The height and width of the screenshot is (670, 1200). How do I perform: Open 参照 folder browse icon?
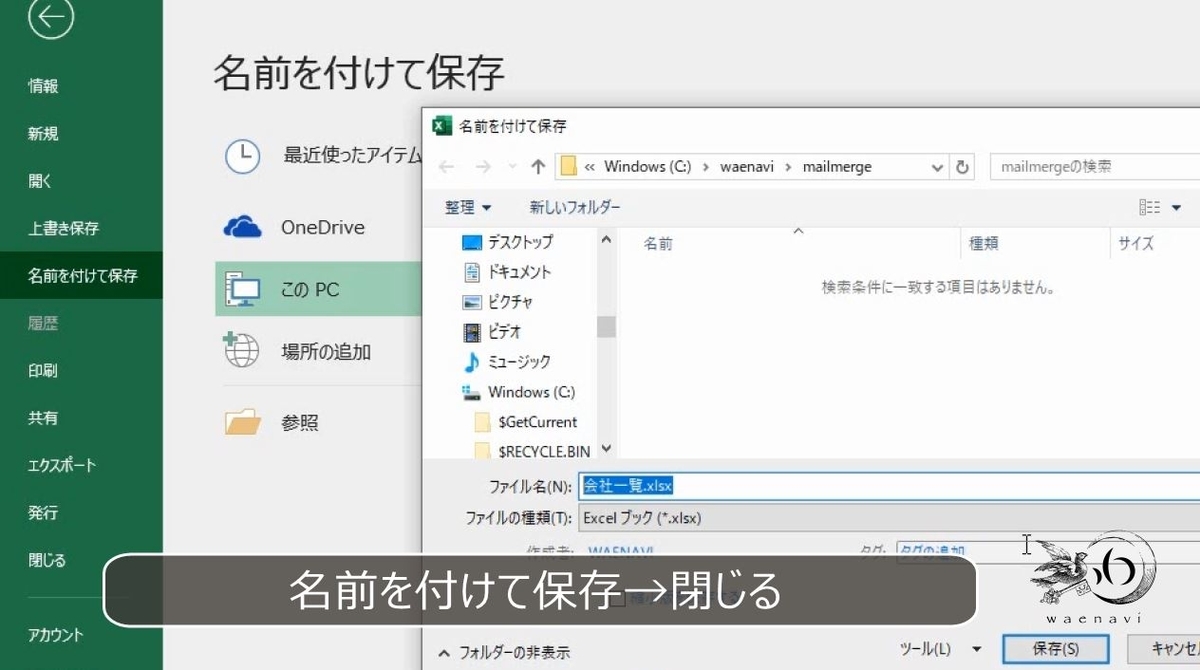tap(240, 422)
